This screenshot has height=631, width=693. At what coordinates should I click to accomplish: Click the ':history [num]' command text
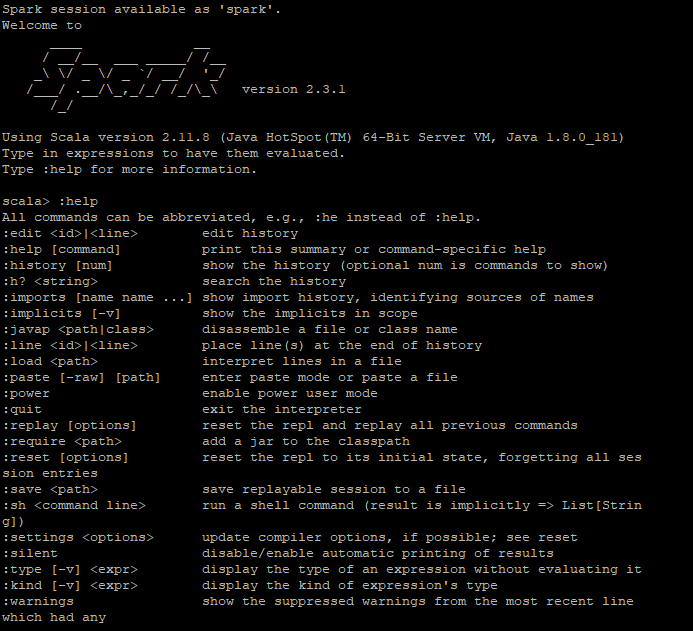[57, 266]
